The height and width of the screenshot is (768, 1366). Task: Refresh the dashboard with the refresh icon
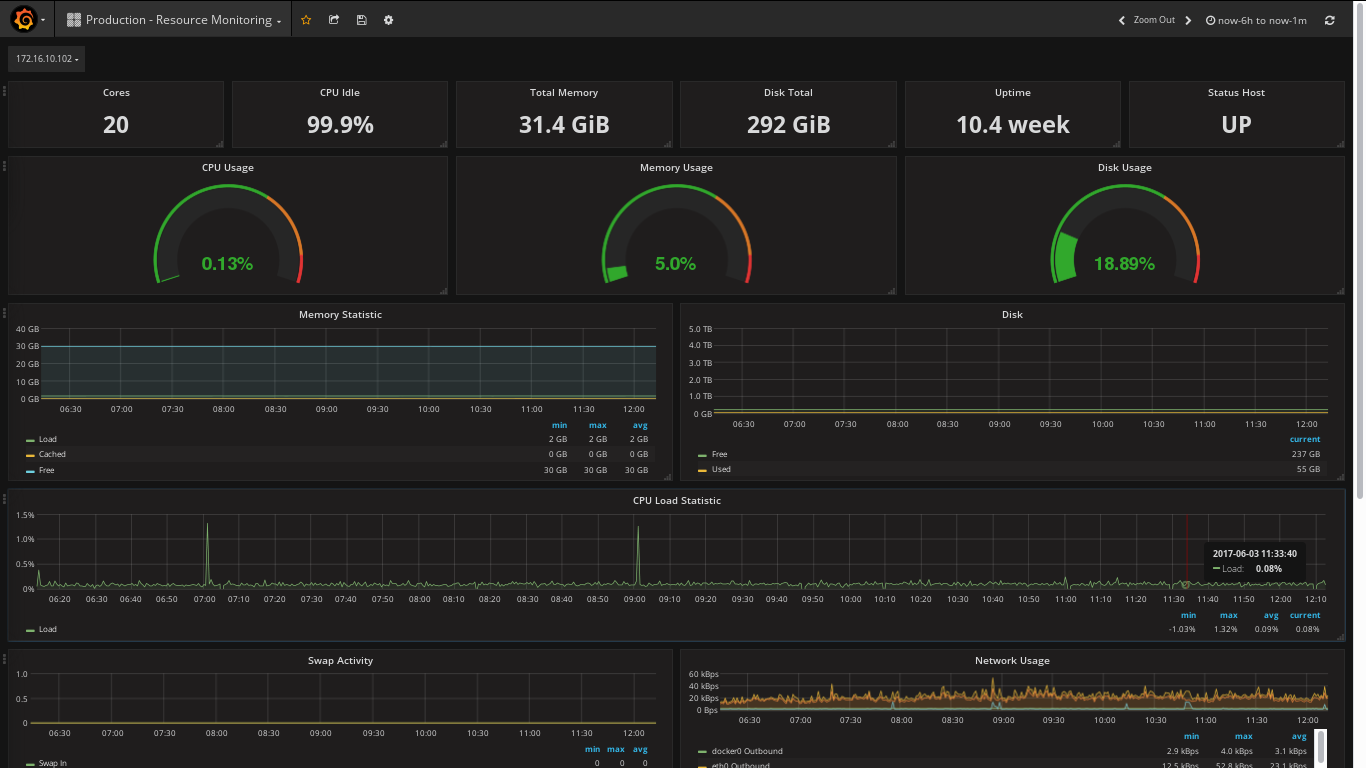coord(1329,20)
